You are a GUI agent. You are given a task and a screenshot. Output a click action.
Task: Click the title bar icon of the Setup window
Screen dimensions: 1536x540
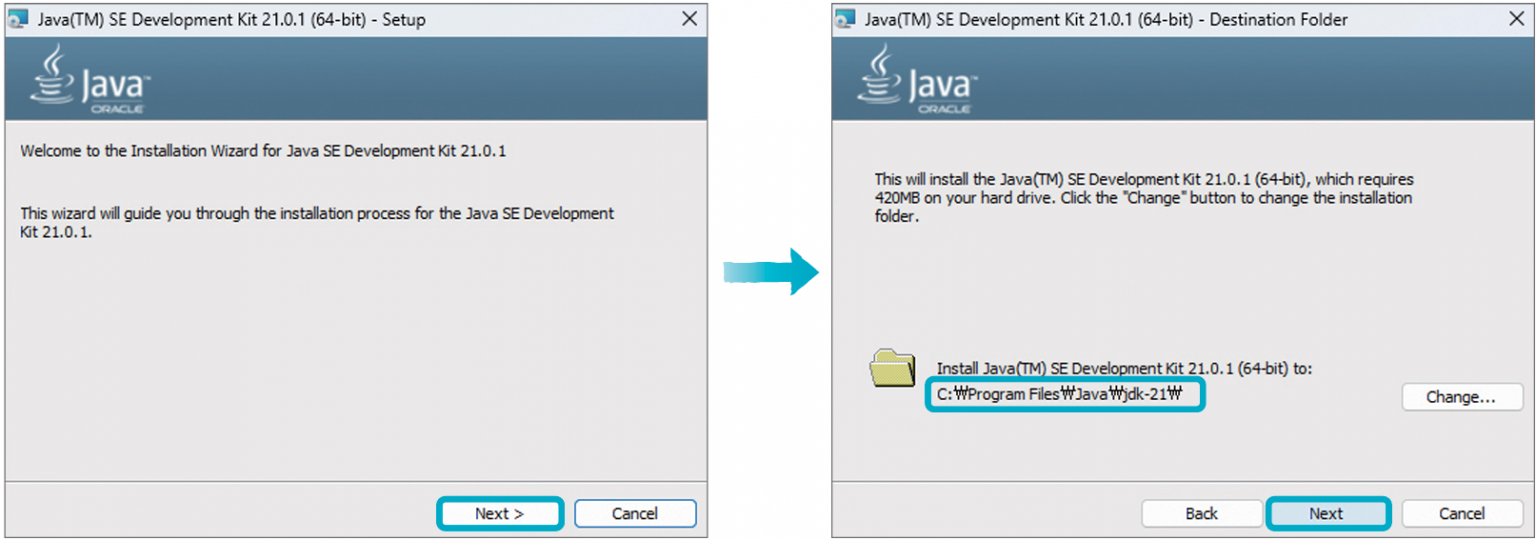18,19
